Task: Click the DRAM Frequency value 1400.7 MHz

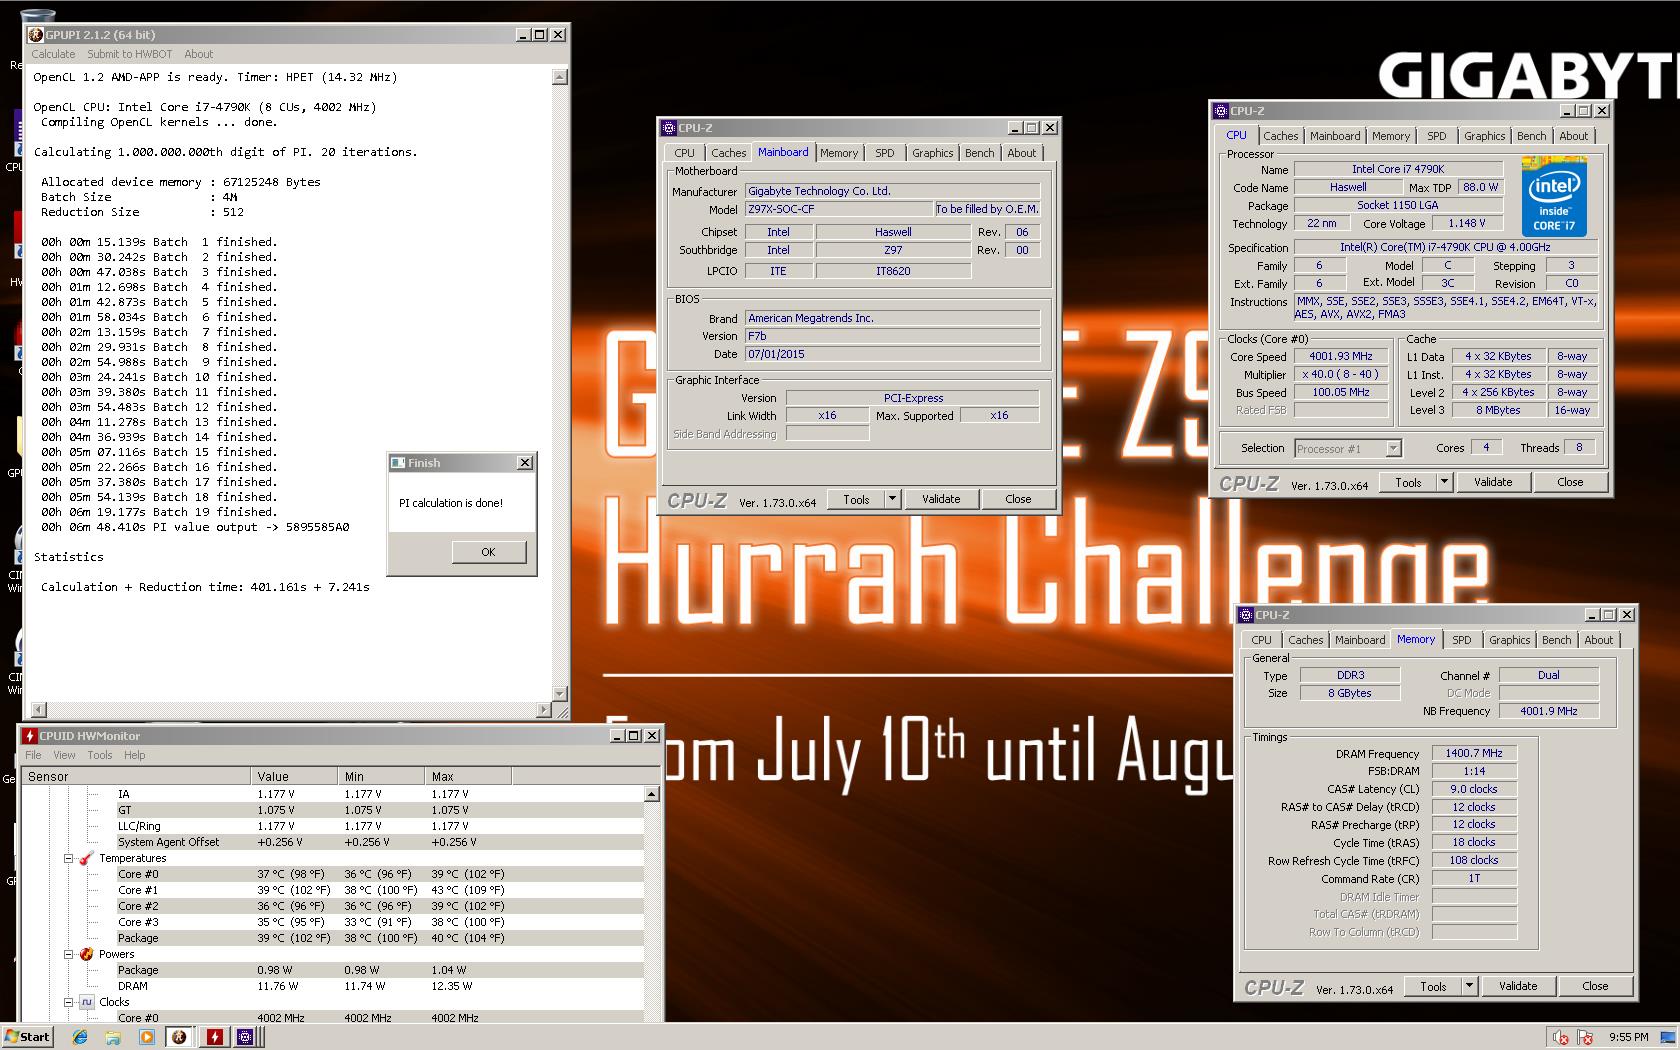Action: point(1474,753)
